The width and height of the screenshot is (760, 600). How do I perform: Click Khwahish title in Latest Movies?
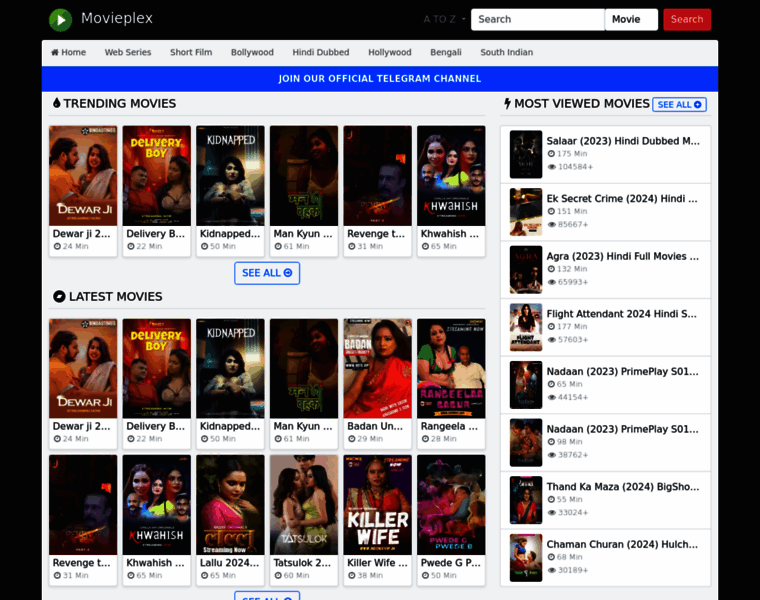155,563
